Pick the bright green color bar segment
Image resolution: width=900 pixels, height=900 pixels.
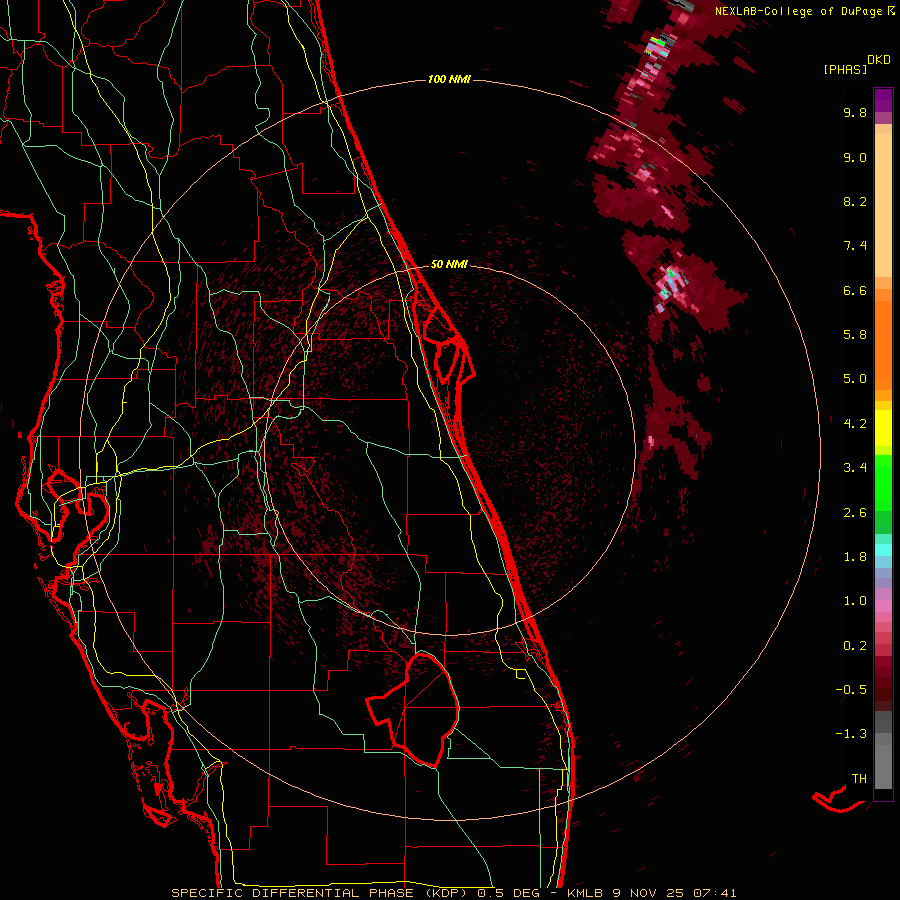pyautogui.click(x=883, y=482)
